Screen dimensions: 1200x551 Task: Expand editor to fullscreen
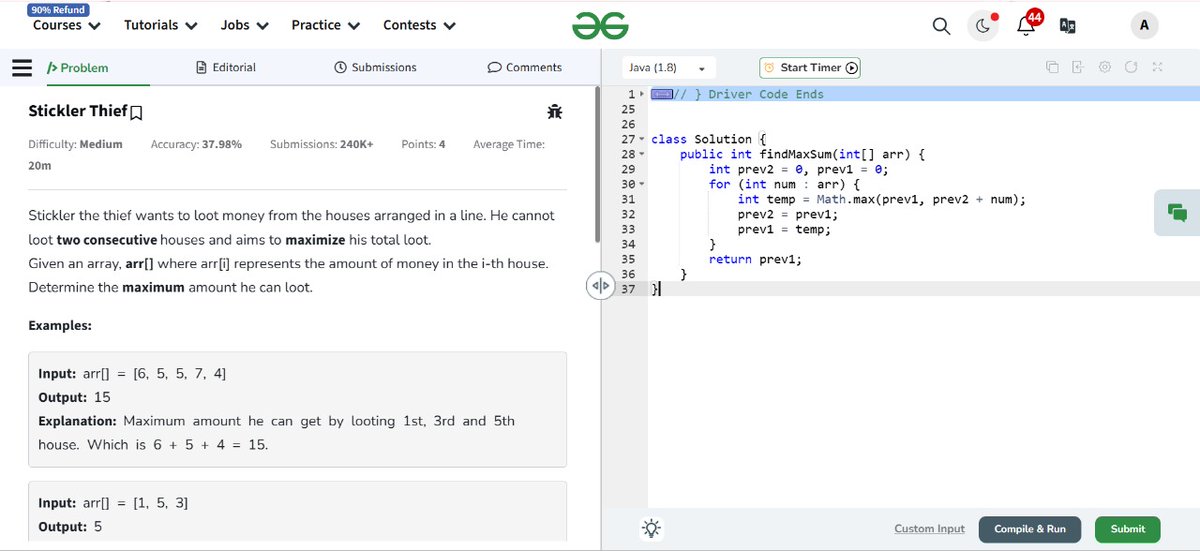tap(1157, 68)
